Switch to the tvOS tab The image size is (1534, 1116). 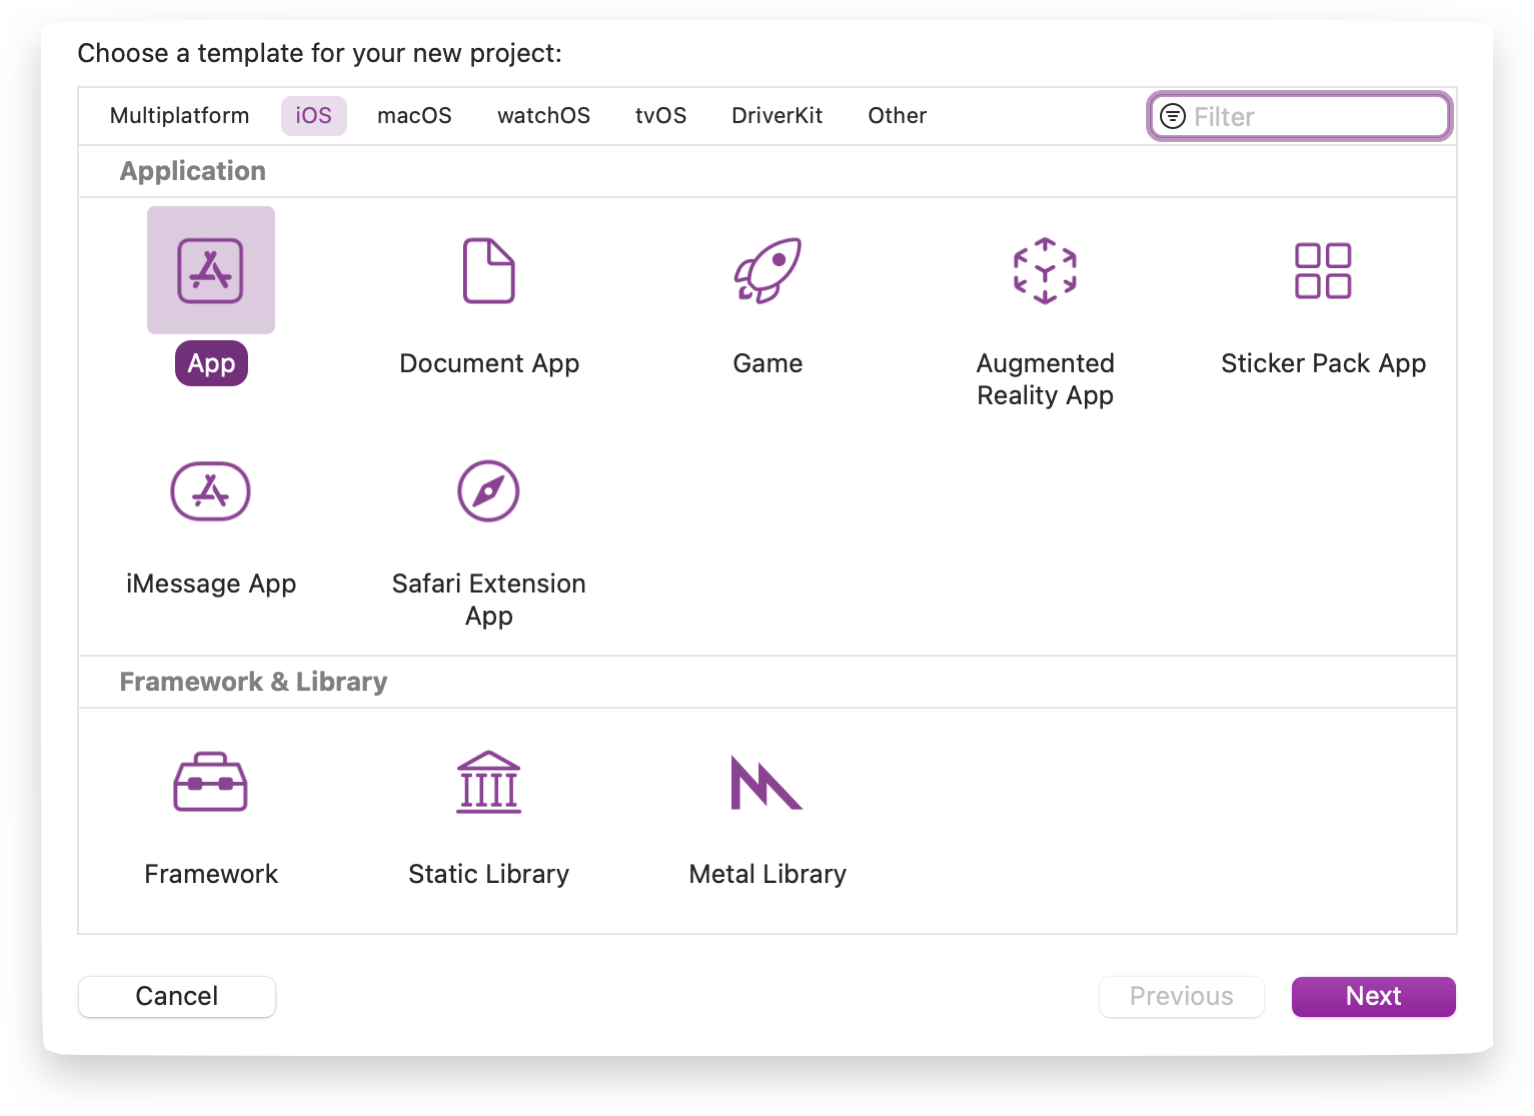pyautogui.click(x=661, y=116)
